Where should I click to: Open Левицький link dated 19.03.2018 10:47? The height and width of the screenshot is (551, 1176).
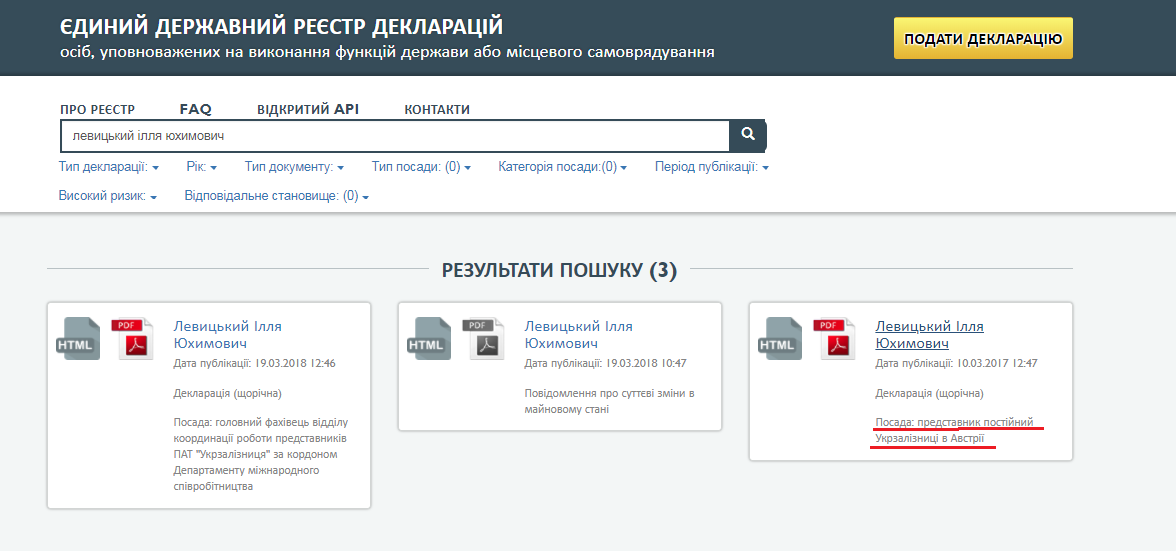[579, 335]
